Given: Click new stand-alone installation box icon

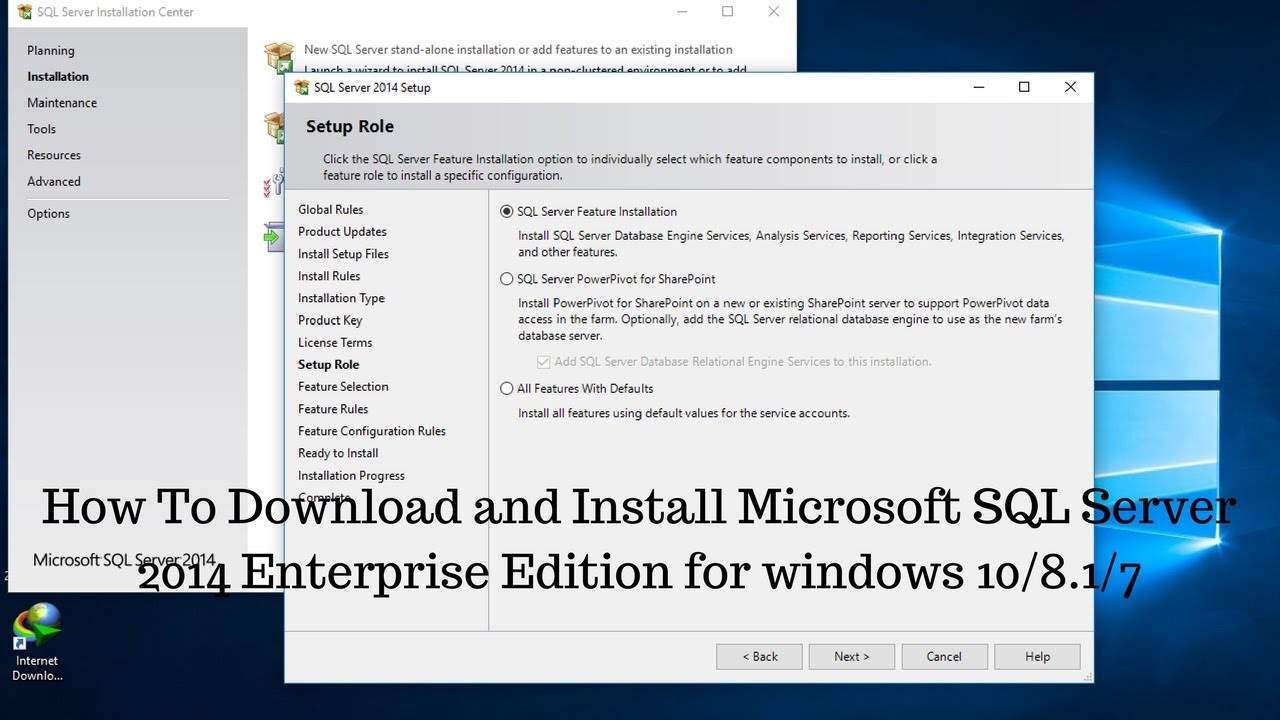Looking at the screenshot, I should (x=278, y=56).
